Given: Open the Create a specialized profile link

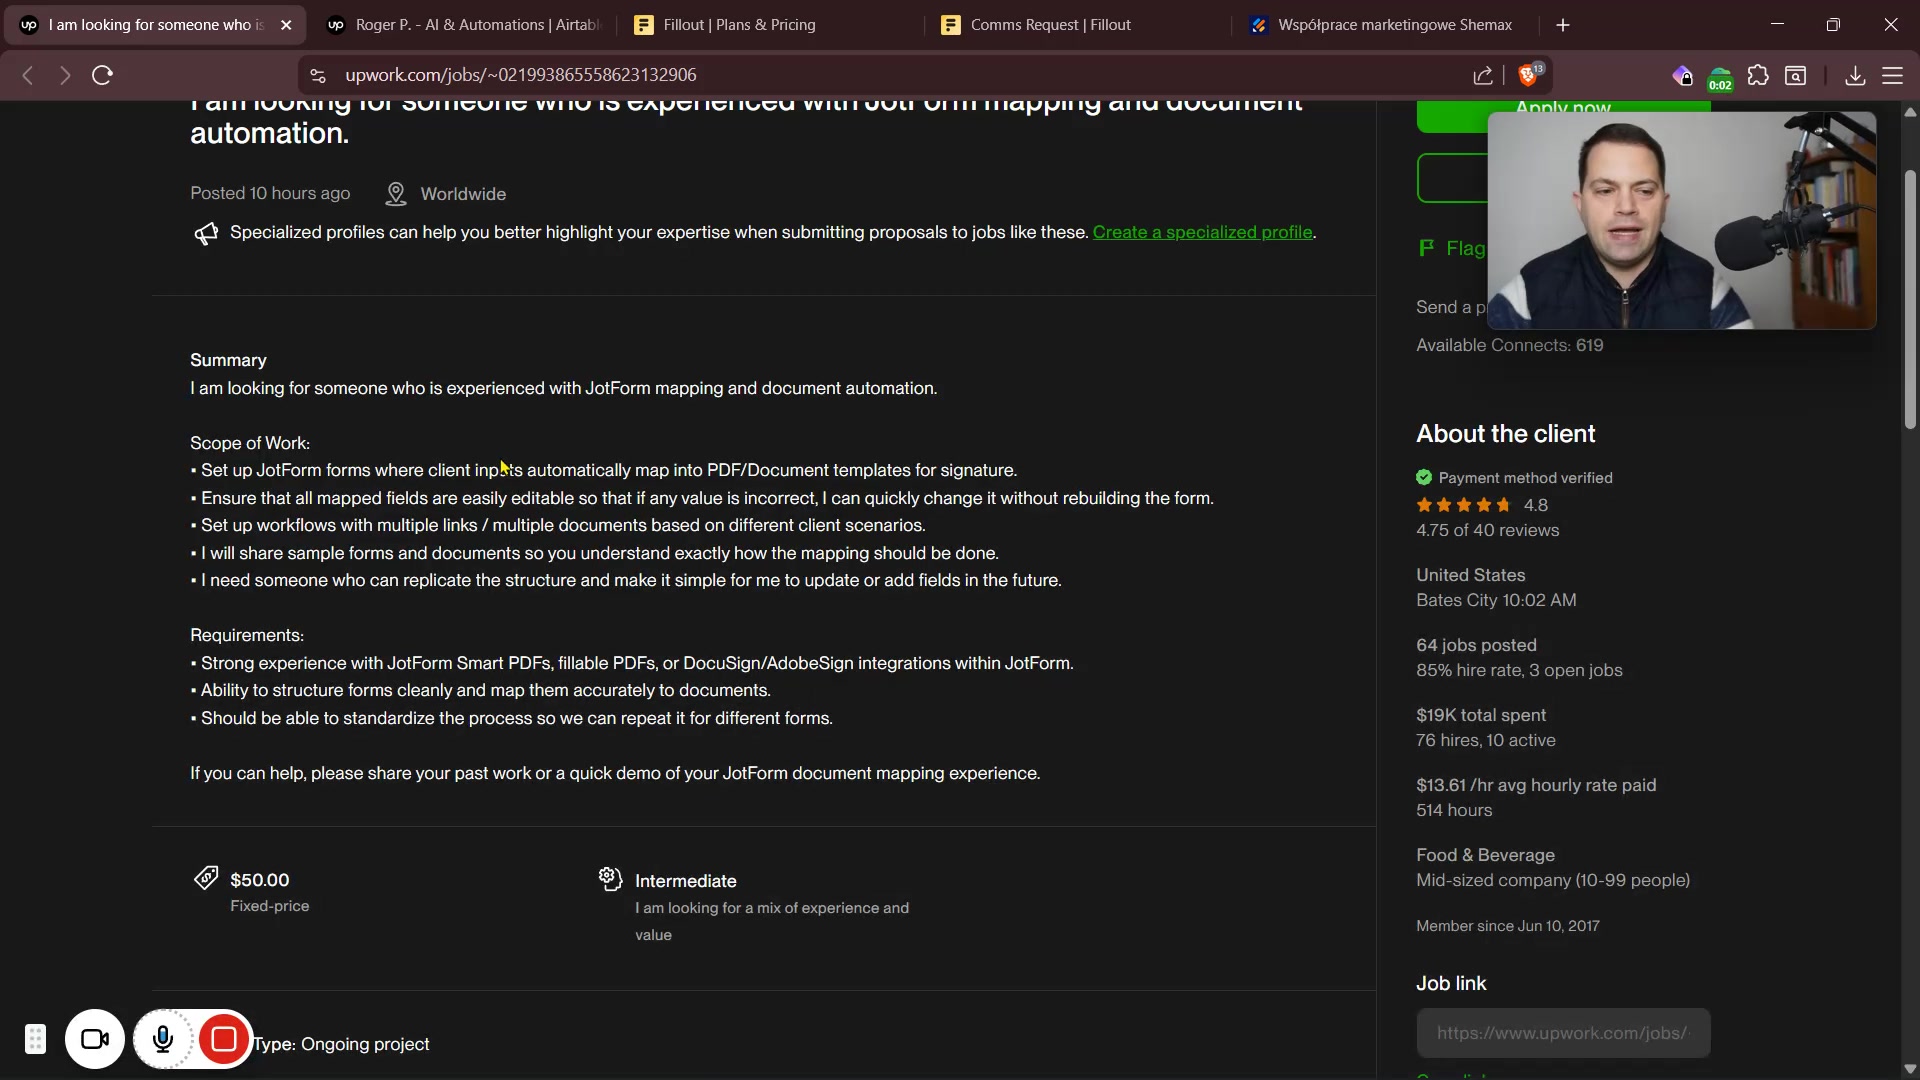Looking at the screenshot, I should [x=1202, y=232].
